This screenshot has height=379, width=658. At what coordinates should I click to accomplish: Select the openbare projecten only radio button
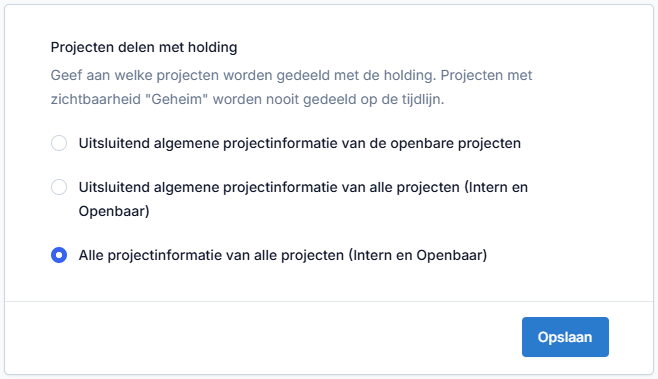tap(59, 143)
